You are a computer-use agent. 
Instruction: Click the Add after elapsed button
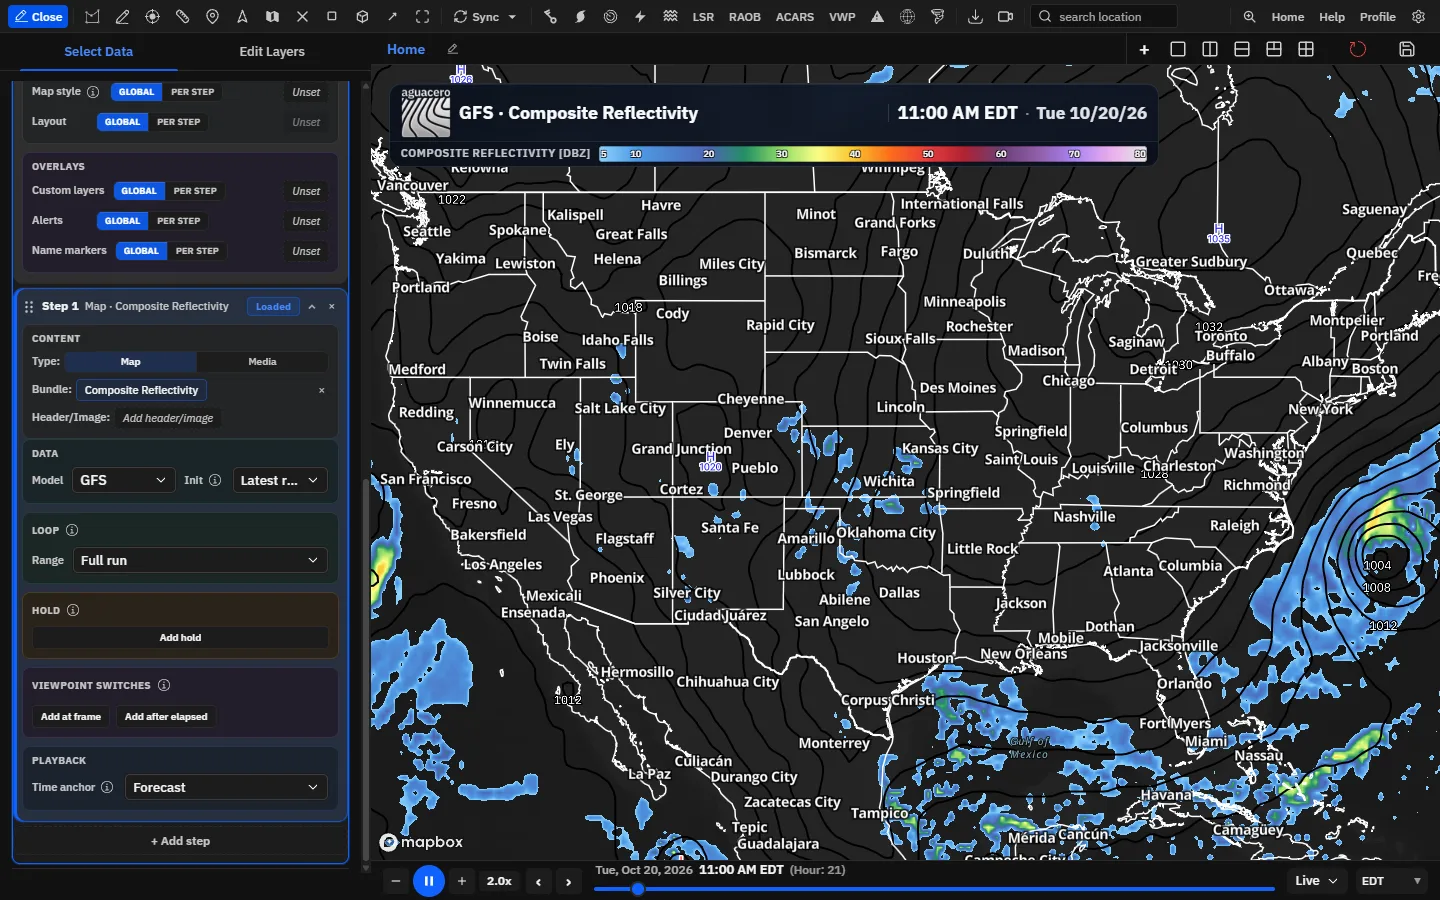pos(166,717)
